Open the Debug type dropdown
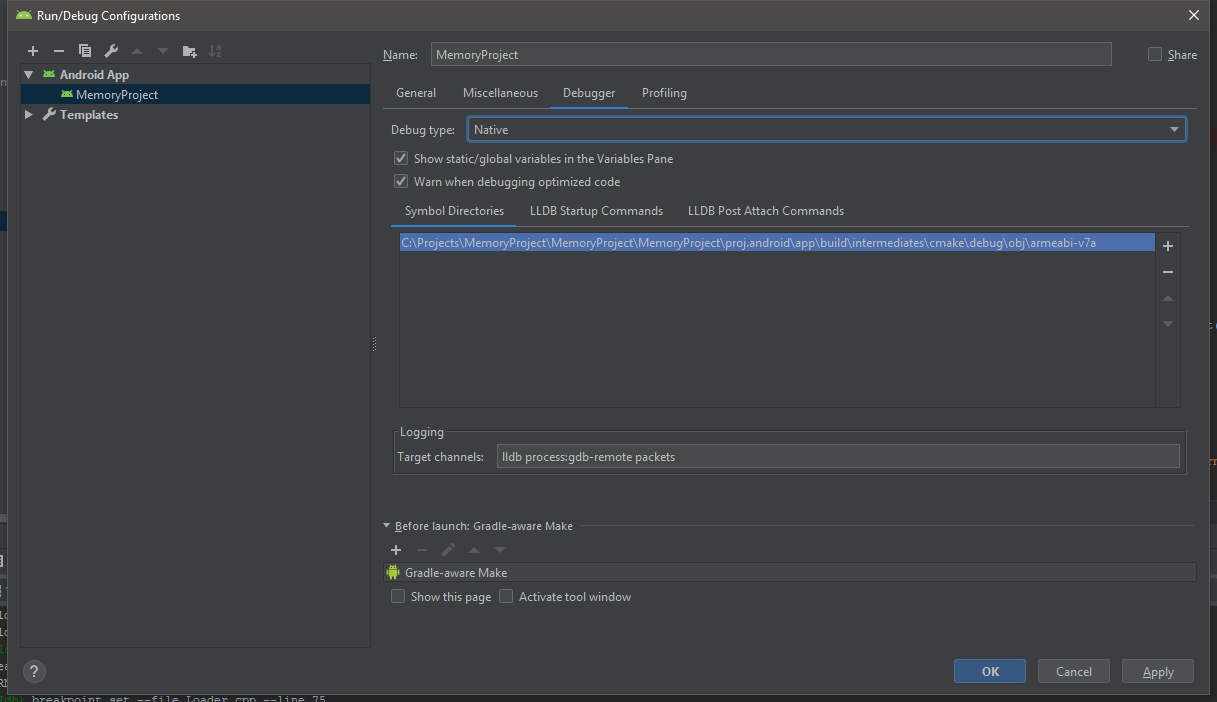 tap(826, 129)
